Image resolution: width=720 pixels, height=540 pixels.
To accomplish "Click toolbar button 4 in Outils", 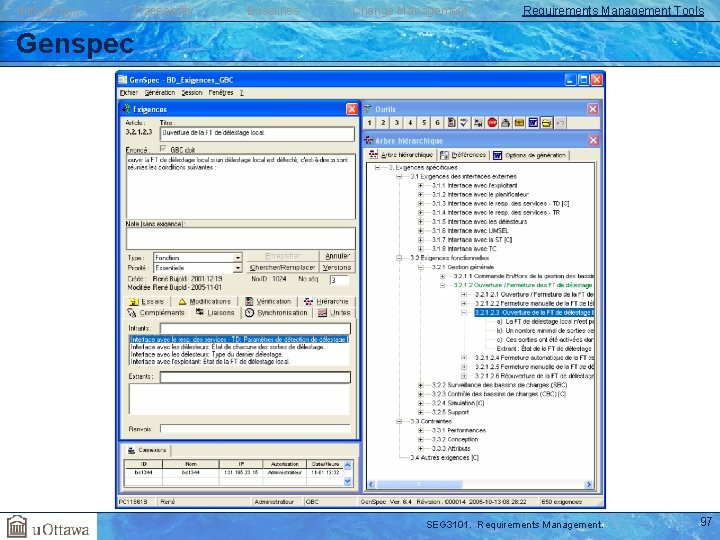I will tap(410, 123).
